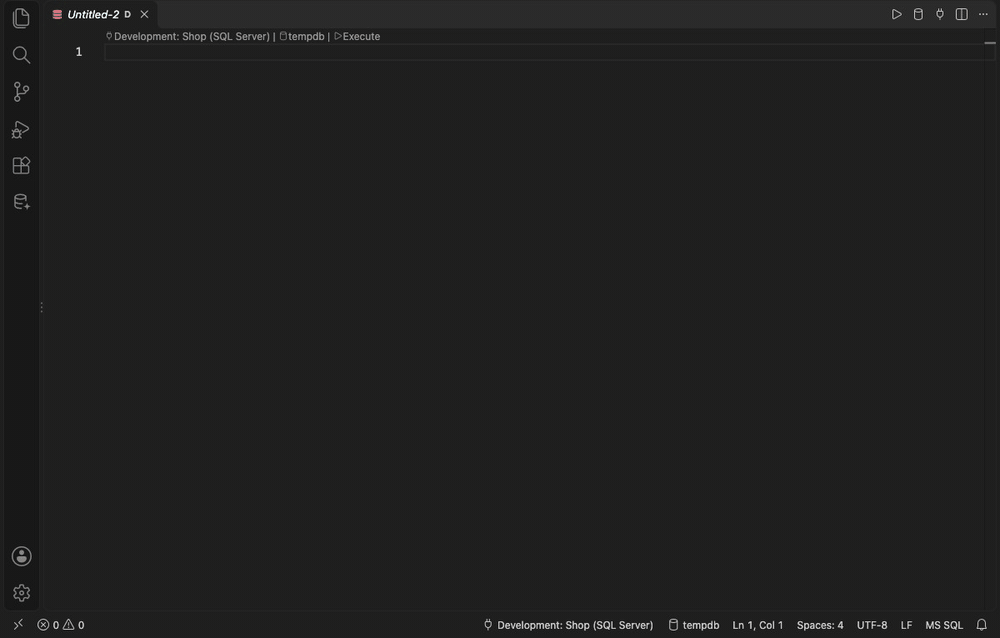Open the Accounts menu
This screenshot has height=638, width=1000.
click(x=21, y=556)
